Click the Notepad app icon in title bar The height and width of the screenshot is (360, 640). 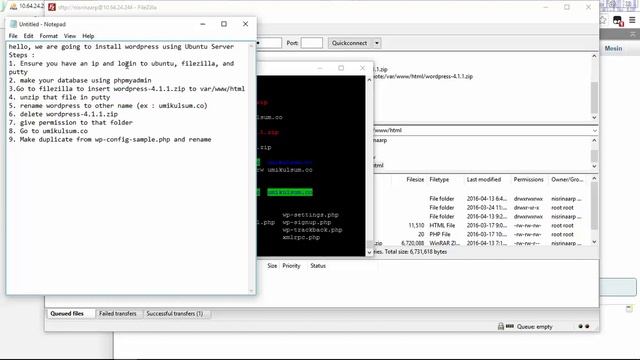[13, 24]
